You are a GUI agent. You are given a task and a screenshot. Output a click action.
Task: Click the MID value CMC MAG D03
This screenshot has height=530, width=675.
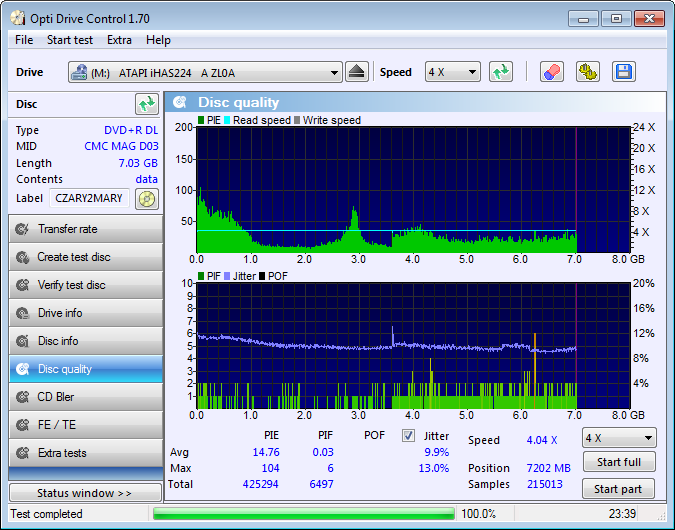pos(121,146)
